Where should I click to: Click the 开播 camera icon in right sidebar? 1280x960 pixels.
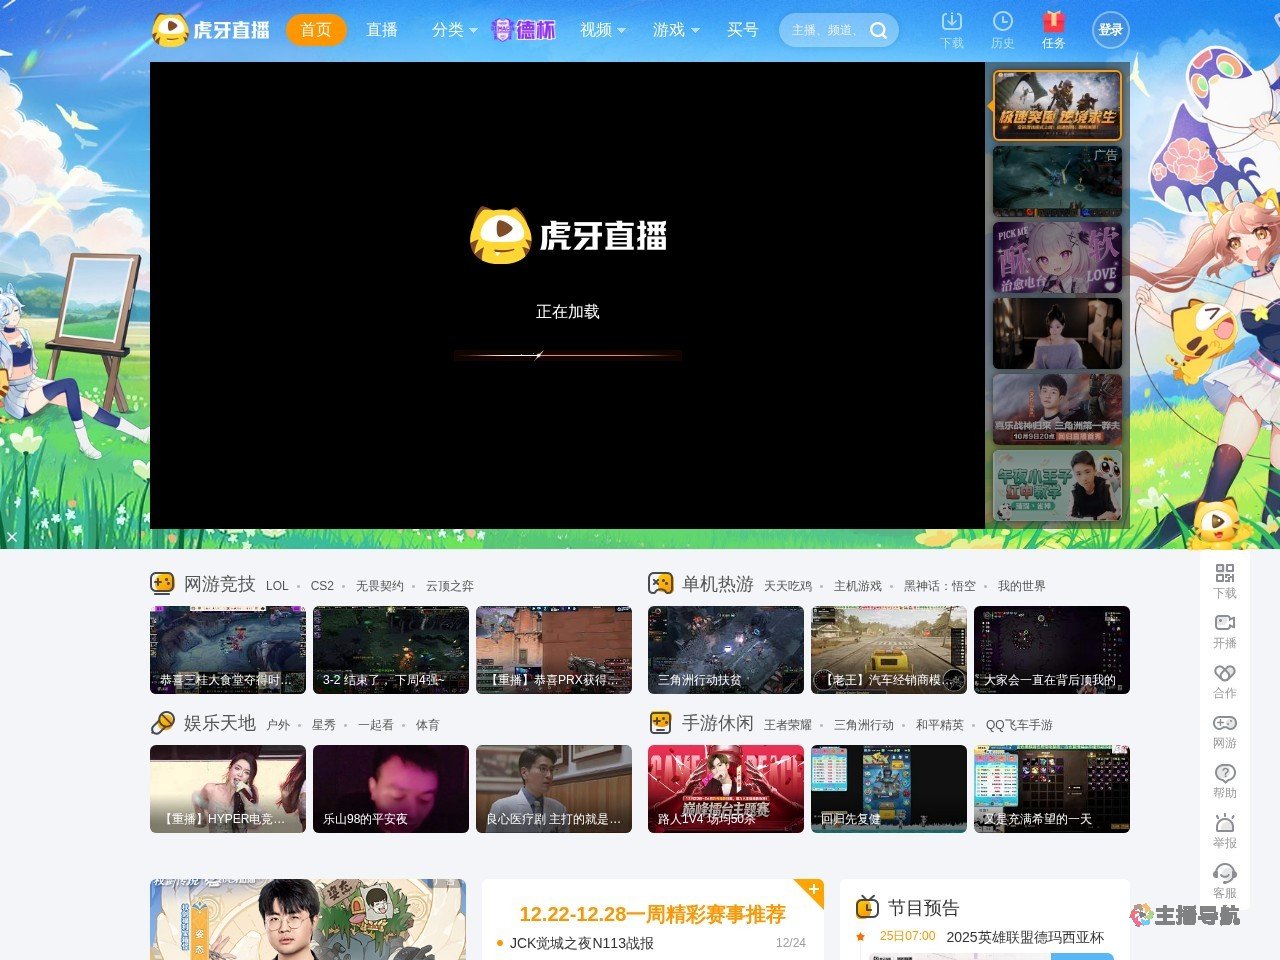(1224, 624)
